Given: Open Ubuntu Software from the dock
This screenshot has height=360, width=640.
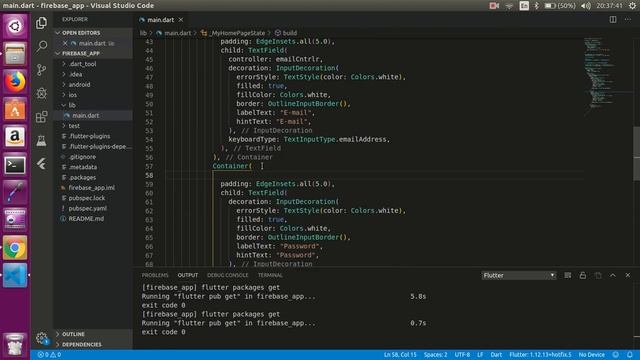Looking at the screenshot, I should tap(15, 109).
